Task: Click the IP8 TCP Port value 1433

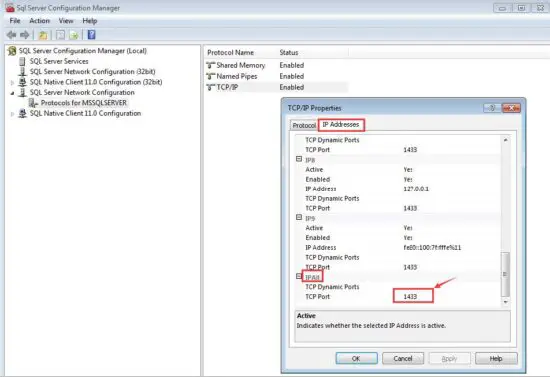Action: coord(410,208)
